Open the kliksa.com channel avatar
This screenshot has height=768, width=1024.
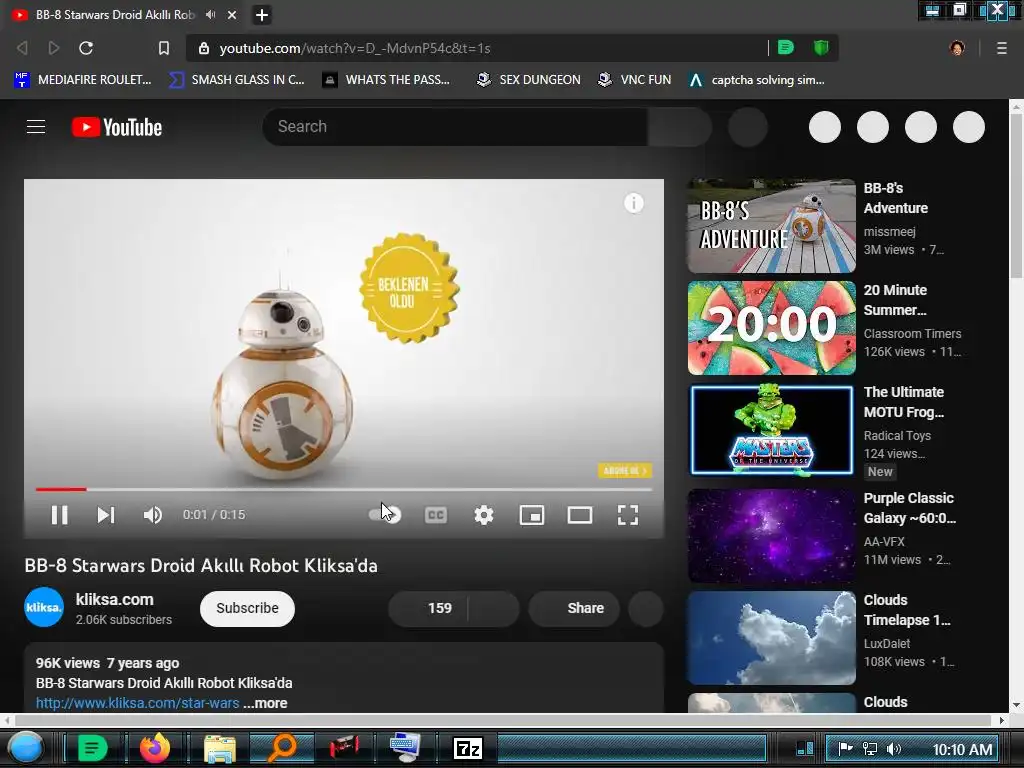pos(44,607)
